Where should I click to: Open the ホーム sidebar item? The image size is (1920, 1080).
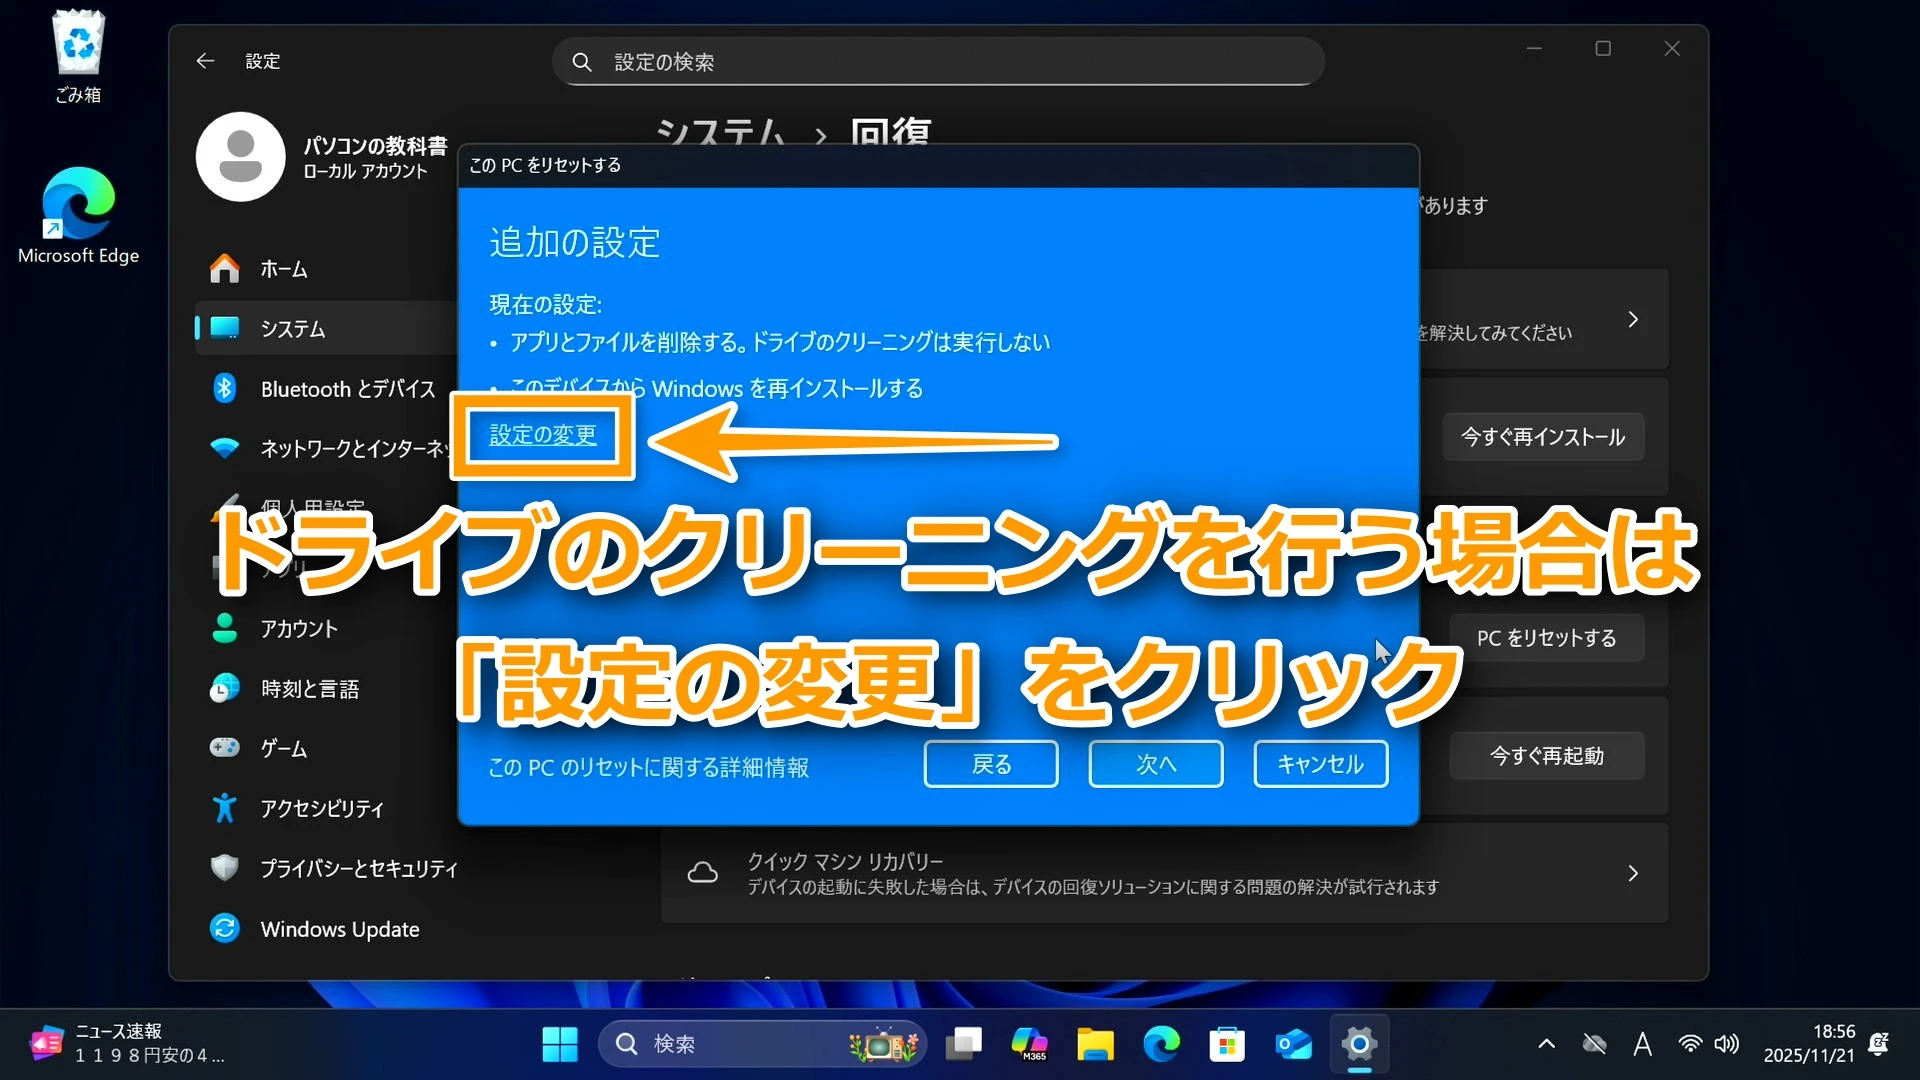click(284, 269)
